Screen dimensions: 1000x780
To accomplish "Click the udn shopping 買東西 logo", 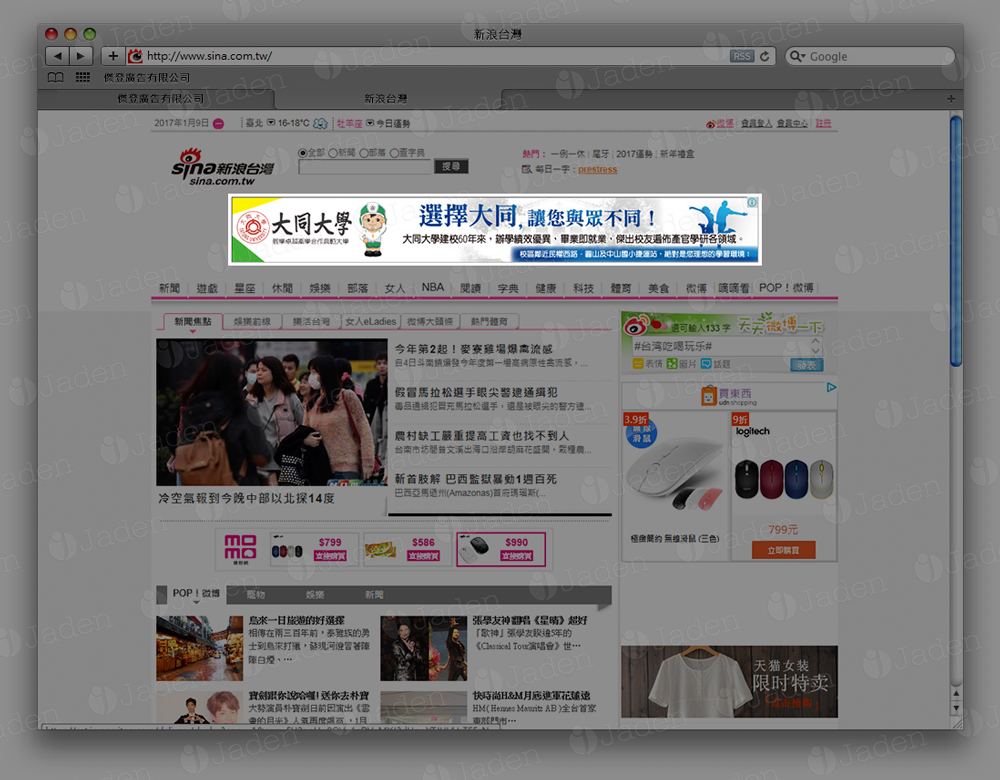I will [729, 396].
